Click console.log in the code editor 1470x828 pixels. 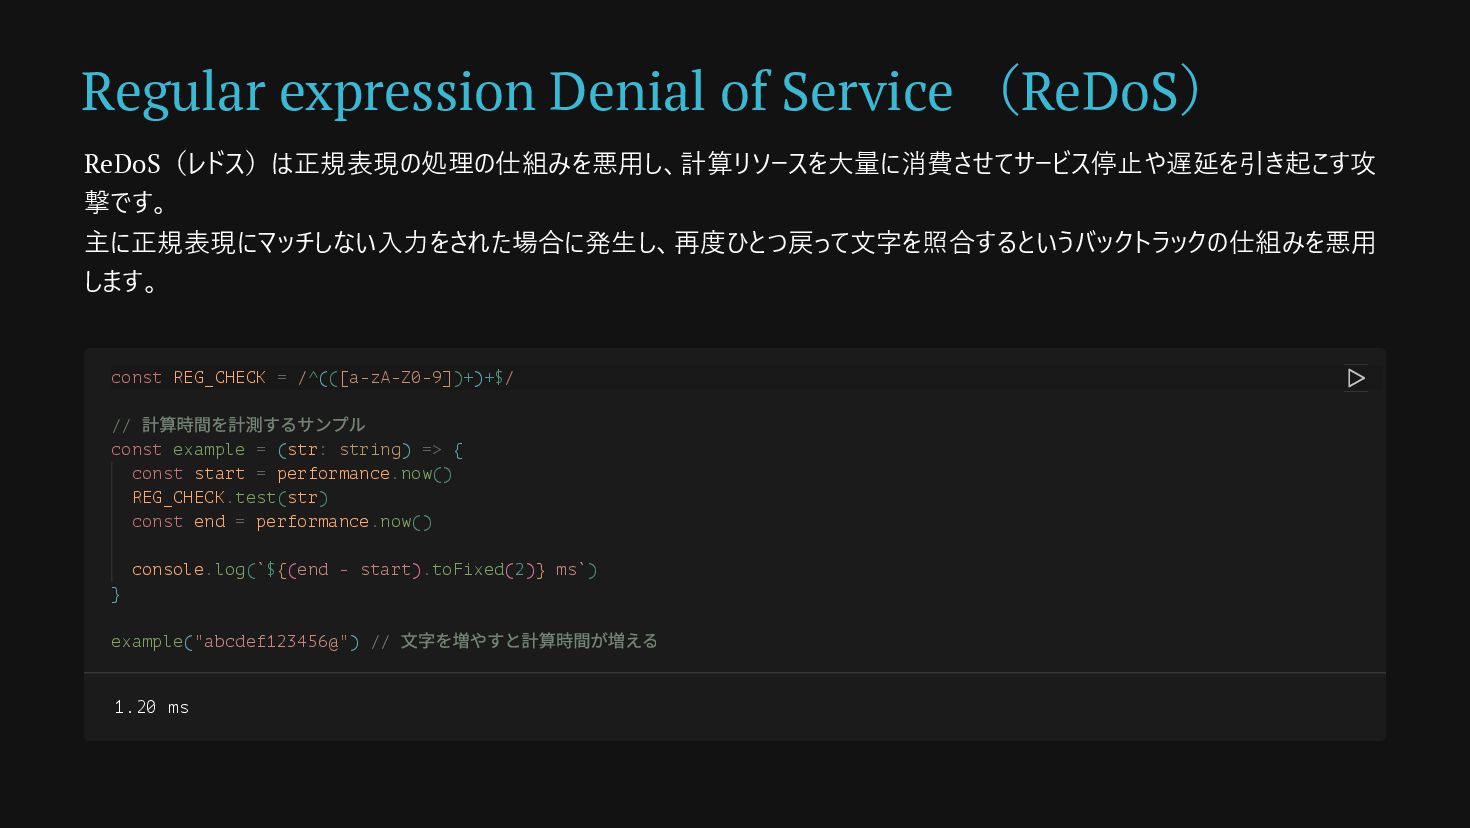(188, 569)
